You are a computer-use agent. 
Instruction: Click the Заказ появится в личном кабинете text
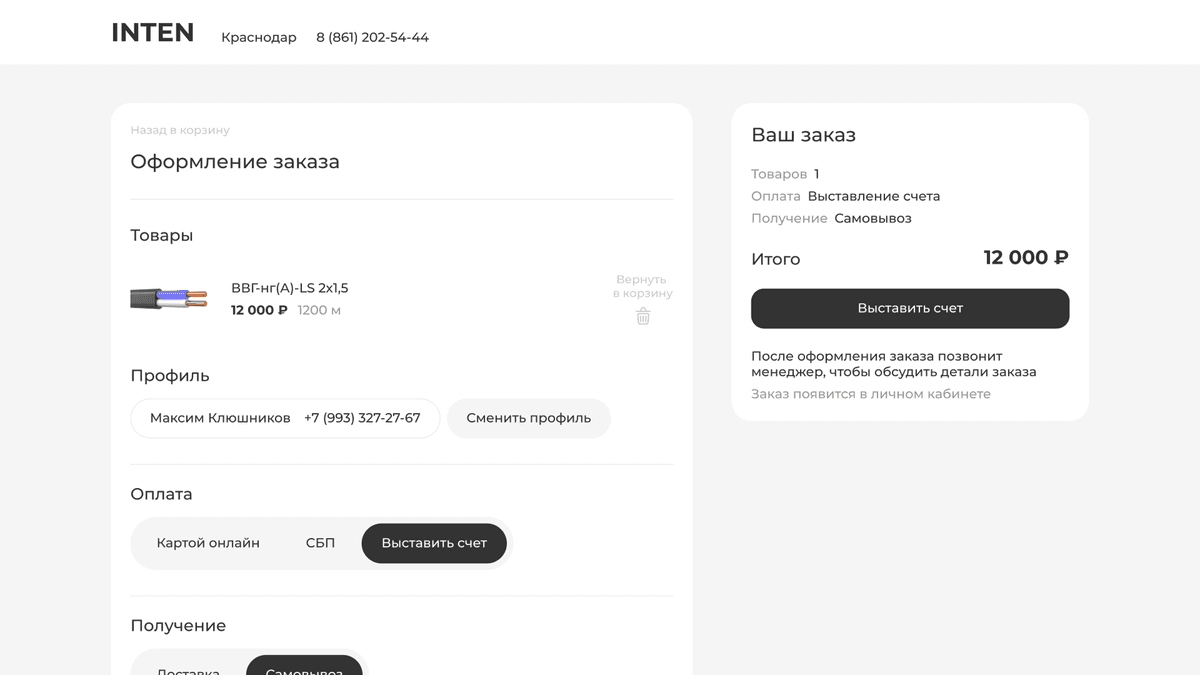[870, 394]
